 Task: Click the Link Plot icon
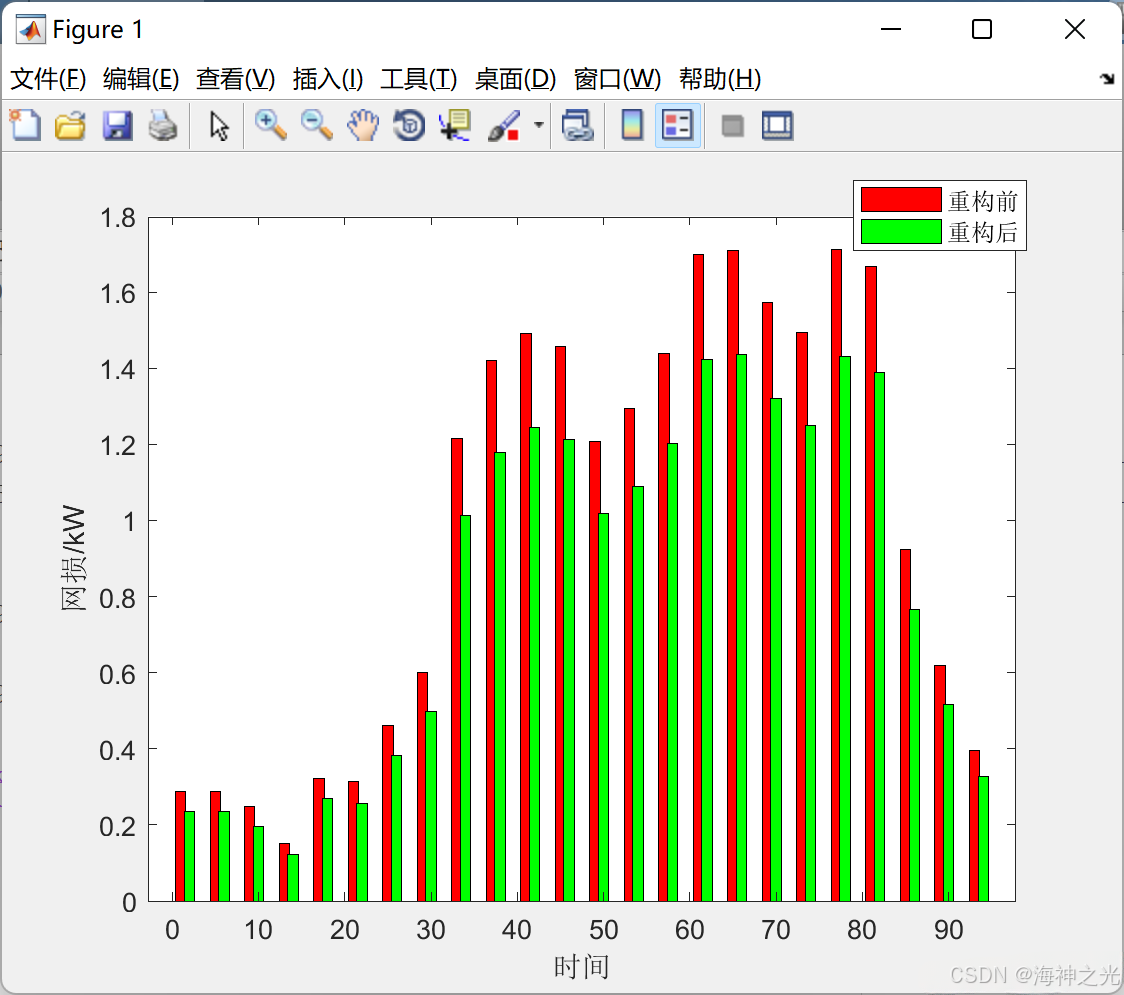tap(578, 125)
